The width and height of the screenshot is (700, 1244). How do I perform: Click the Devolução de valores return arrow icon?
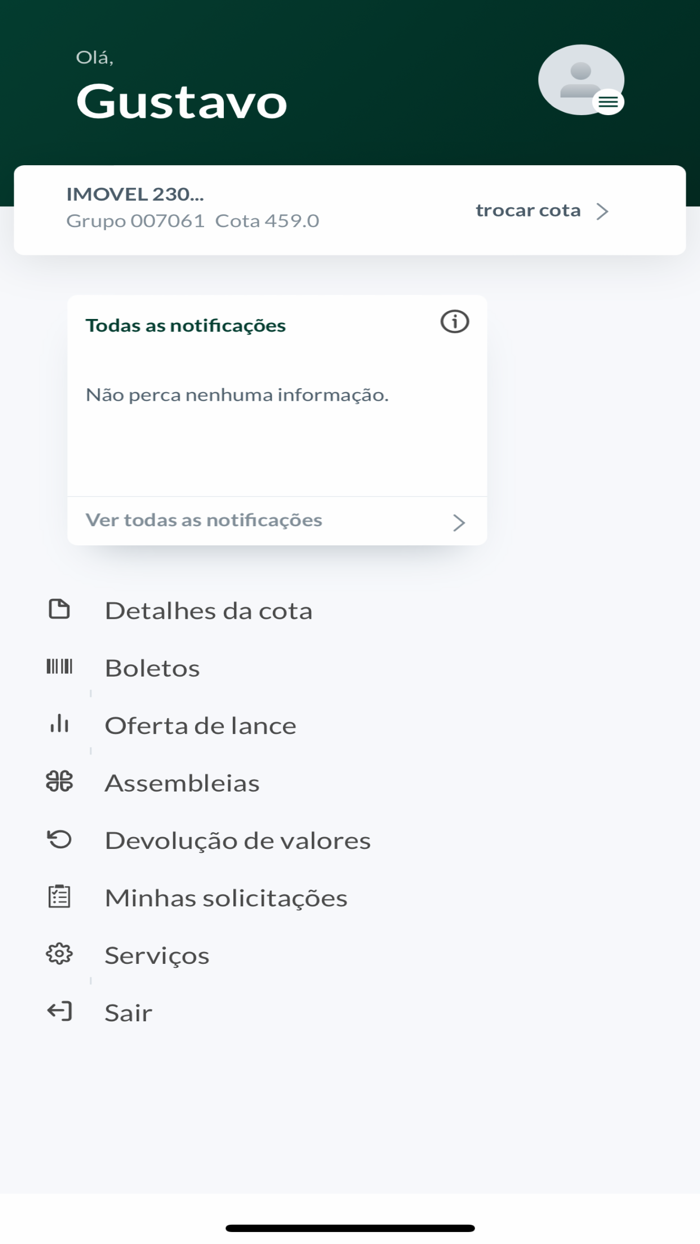60,840
